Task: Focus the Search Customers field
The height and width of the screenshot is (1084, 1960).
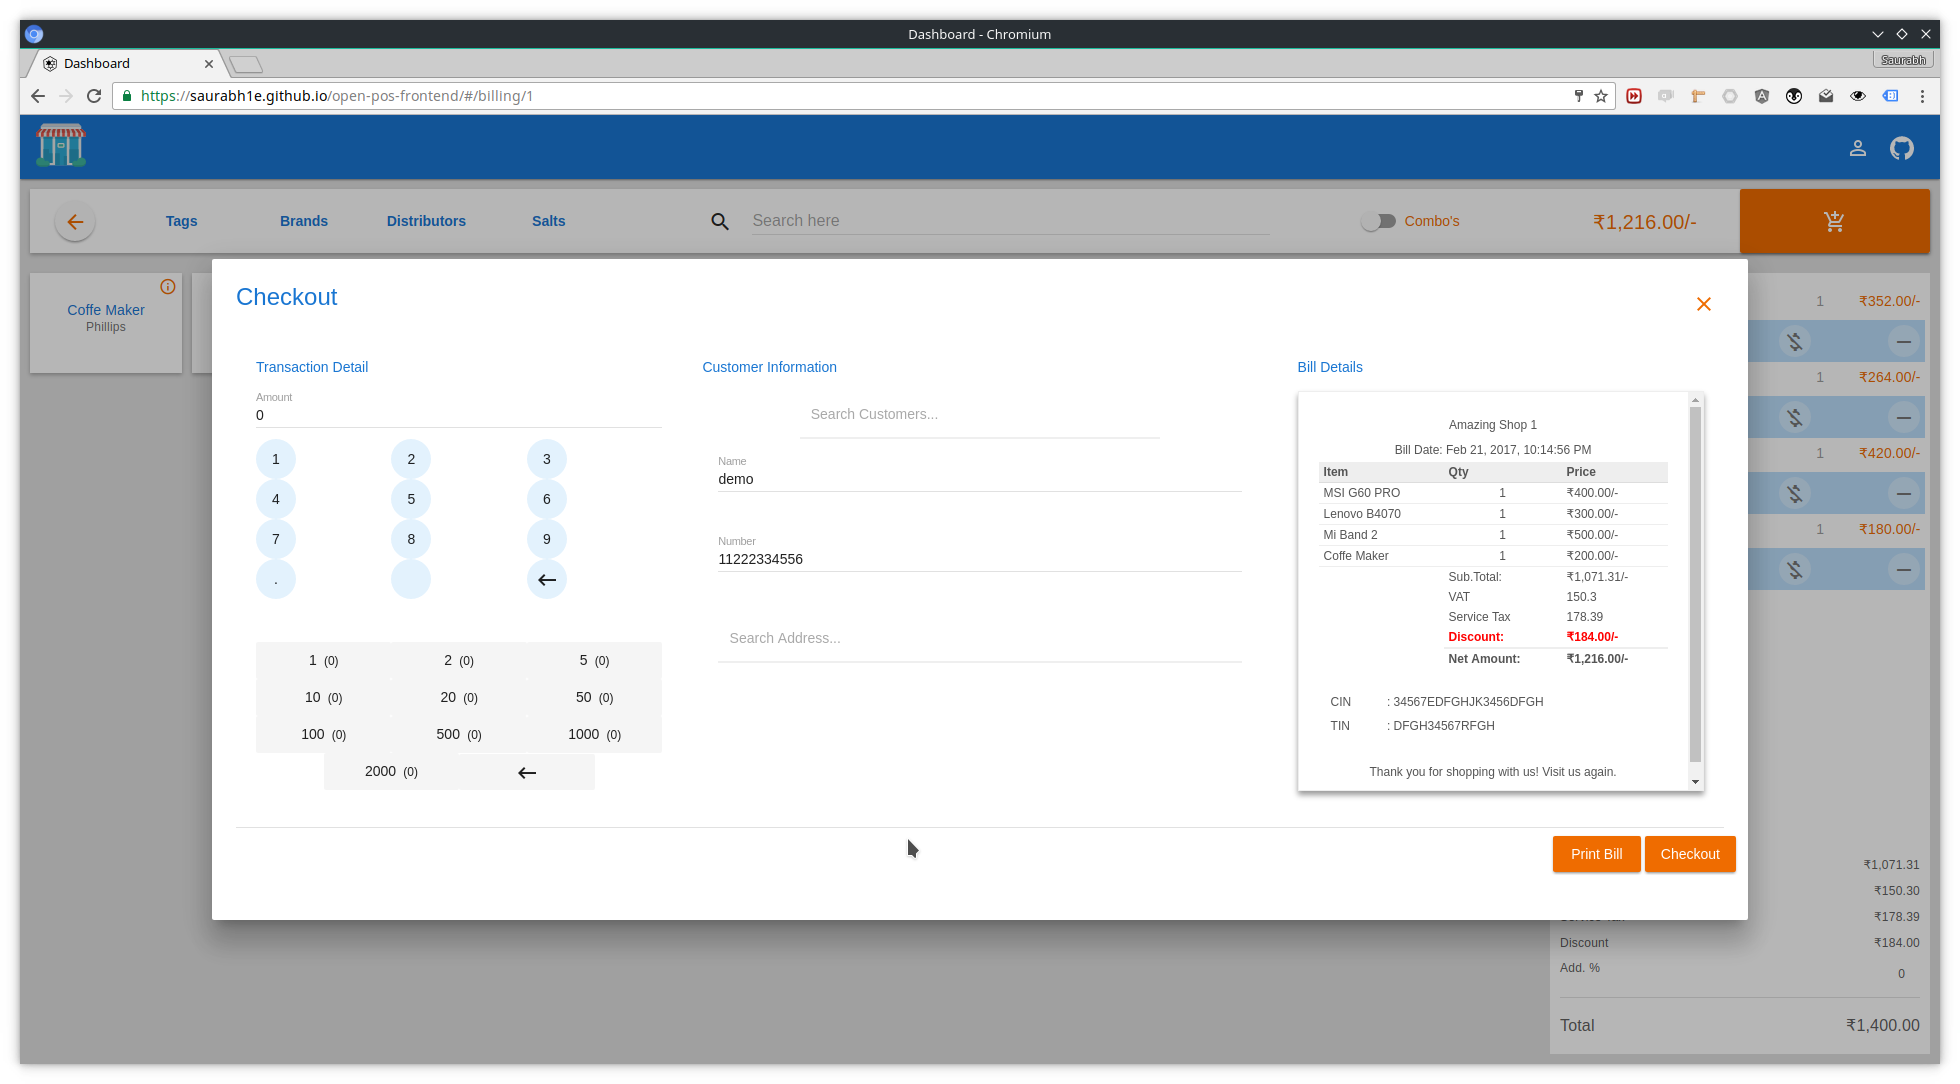Action: (978, 414)
